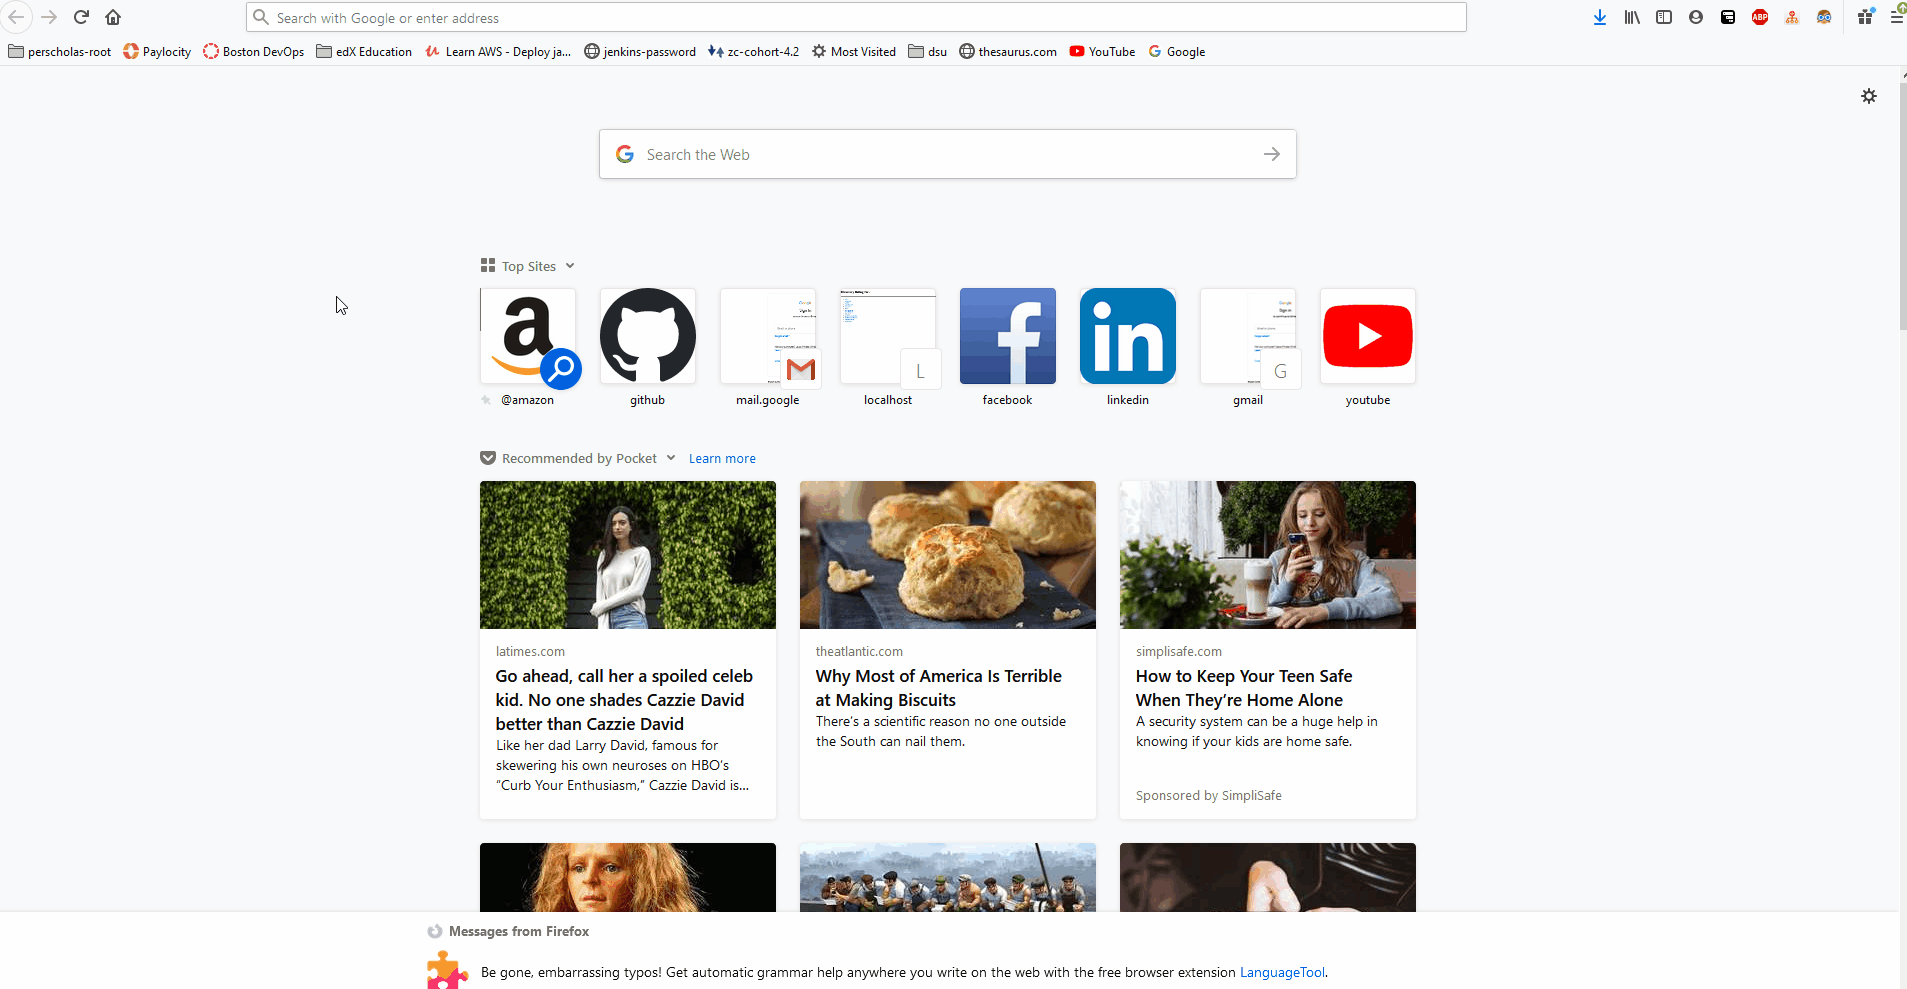
Task: Expand the Top Sites section chevron
Action: pyautogui.click(x=570, y=266)
